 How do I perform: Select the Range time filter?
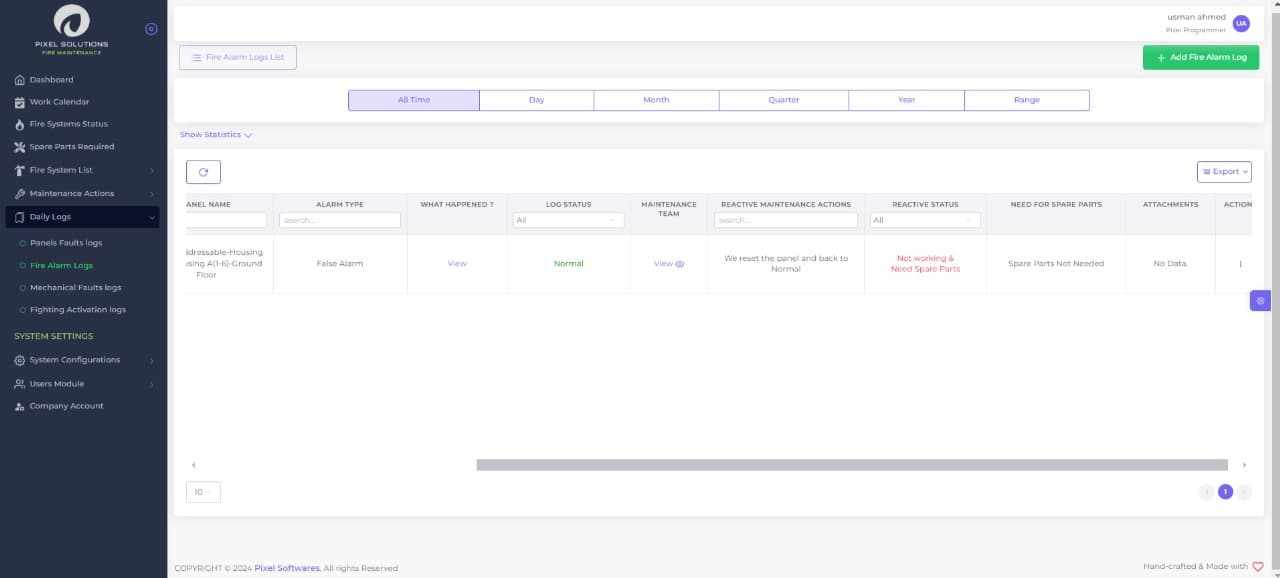(1026, 100)
